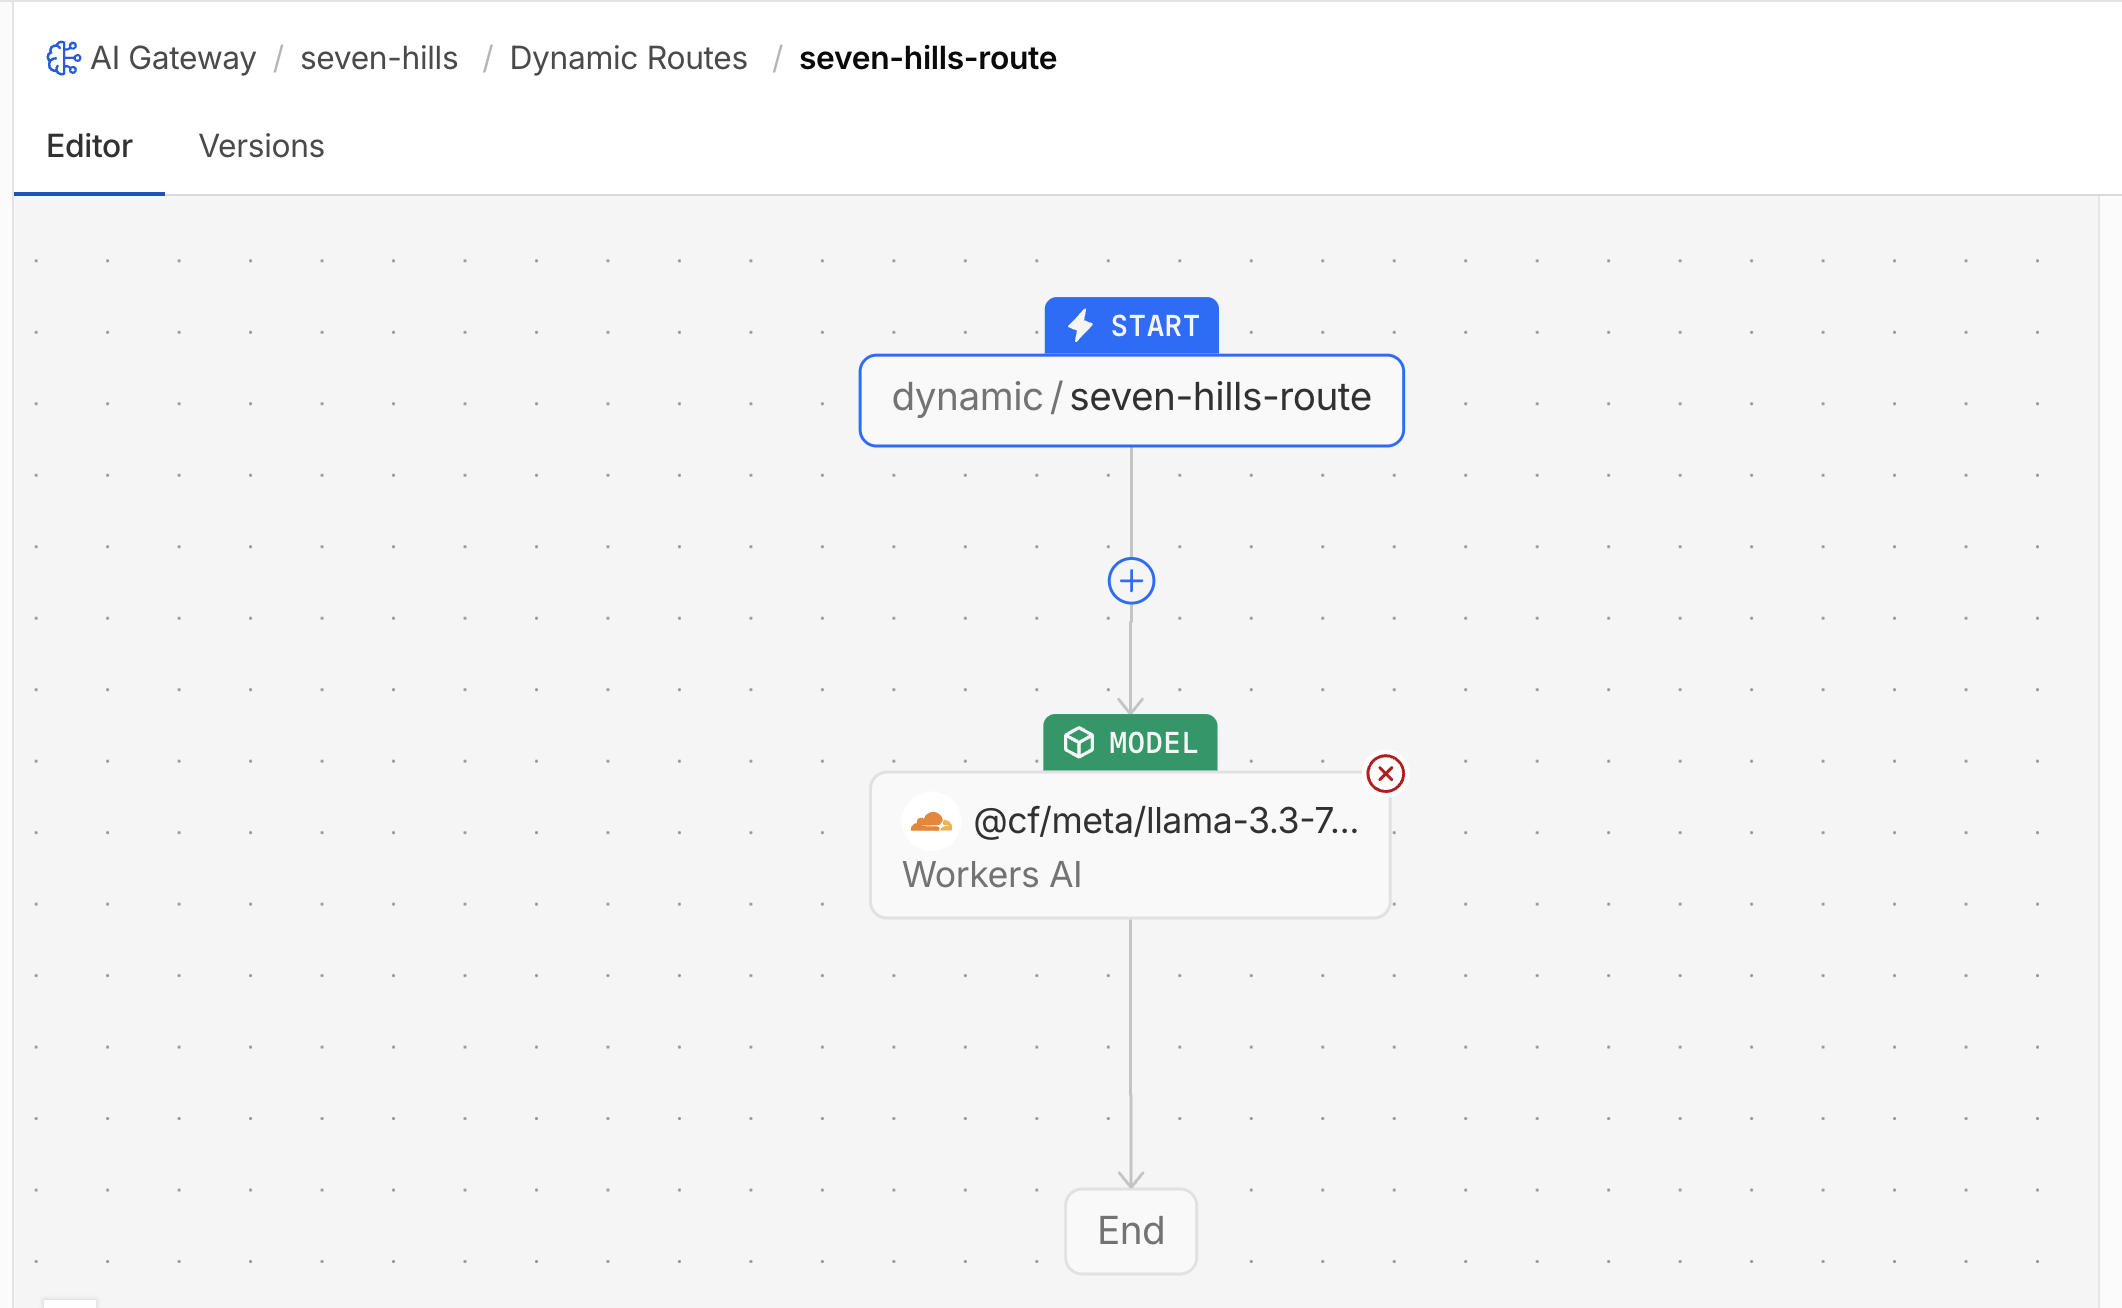Viewport: 2122px width, 1308px height.
Task: Select the MODEL label badge
Action: click(1130, 743)
